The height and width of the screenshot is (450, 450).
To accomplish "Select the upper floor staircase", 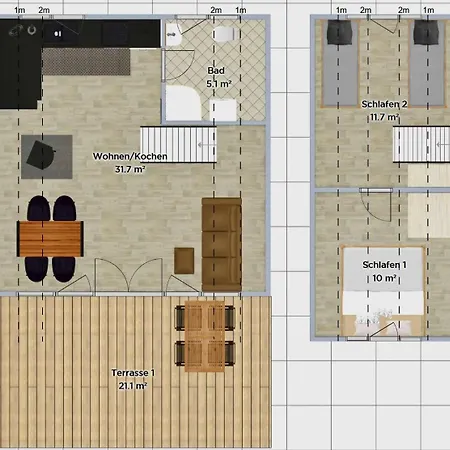I will [x=421, y=144].
